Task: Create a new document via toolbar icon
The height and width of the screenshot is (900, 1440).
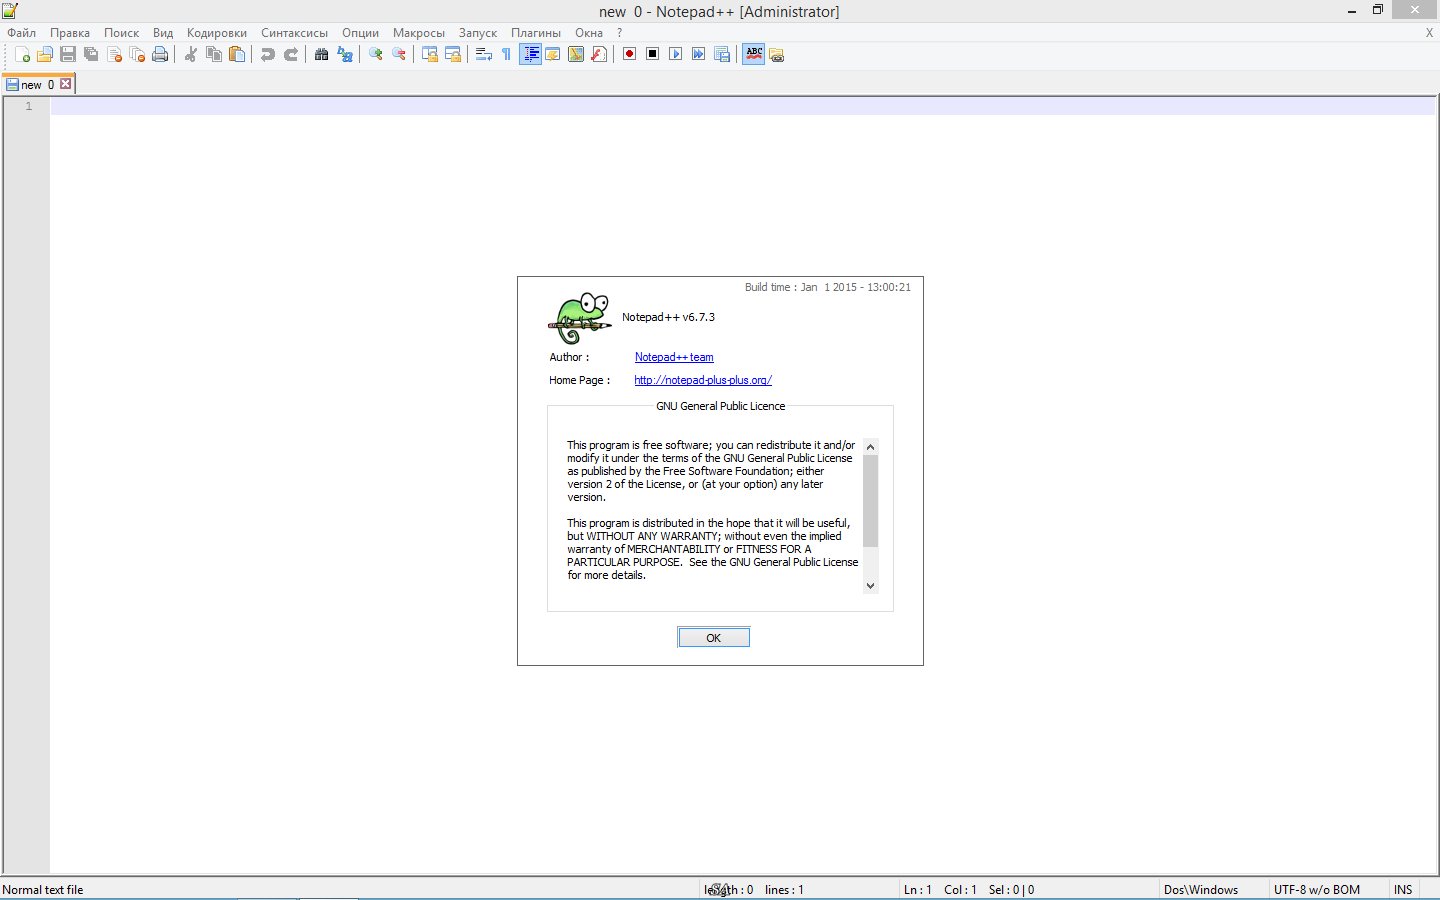Action: pyautogui.click(x=22, y=54)
